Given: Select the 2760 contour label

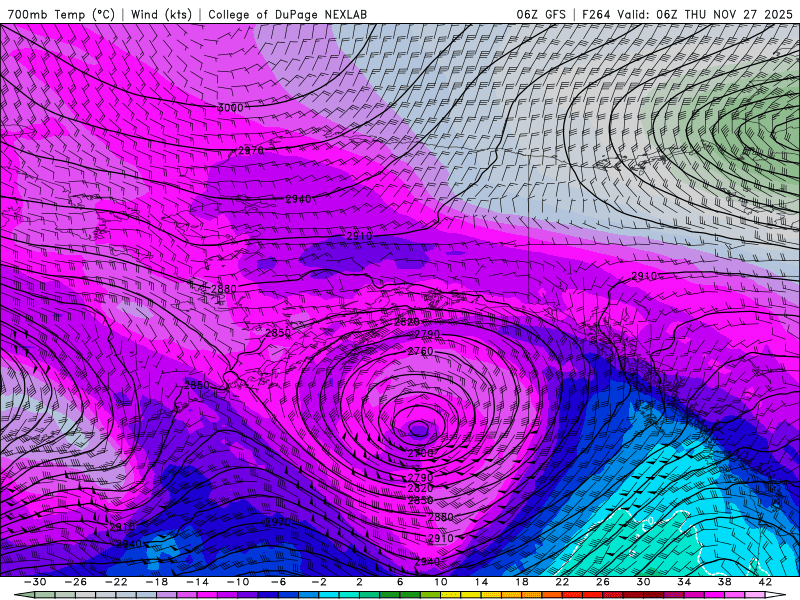Looking at the screenshot, I should (420, 351).
